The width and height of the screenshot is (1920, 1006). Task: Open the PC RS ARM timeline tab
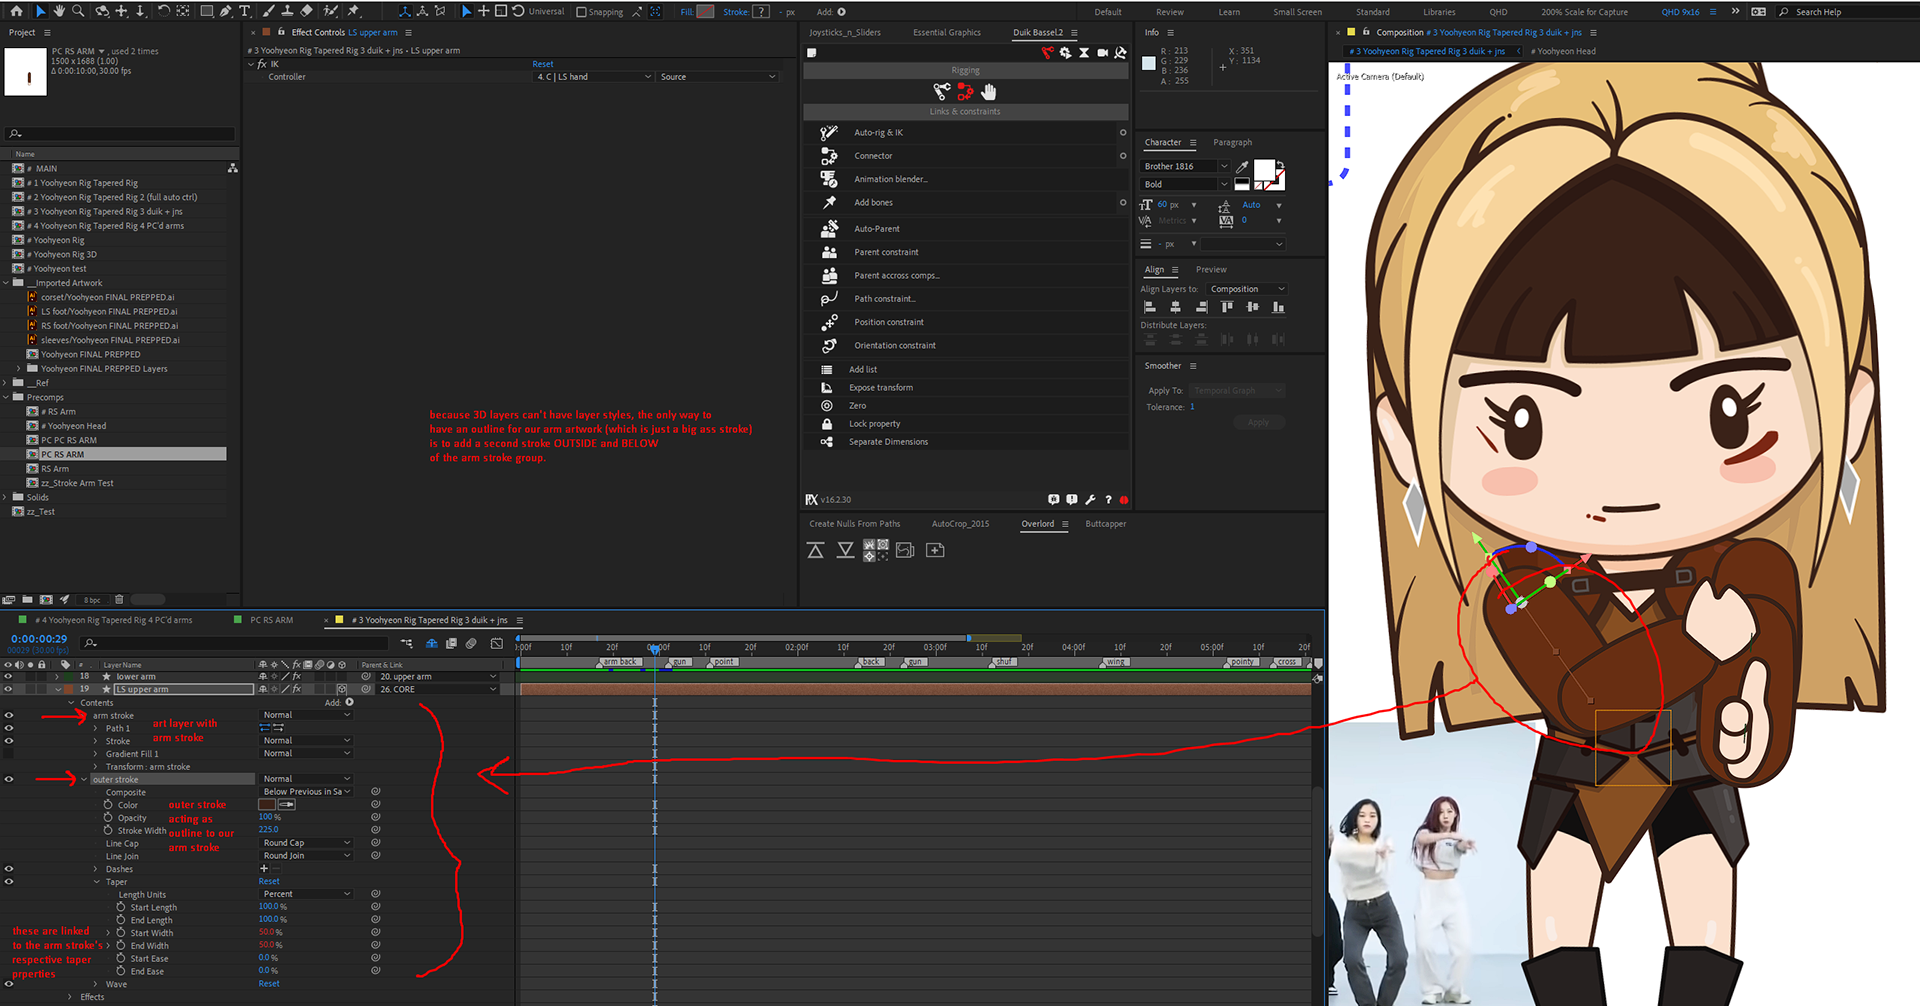[x=271, y=620]
